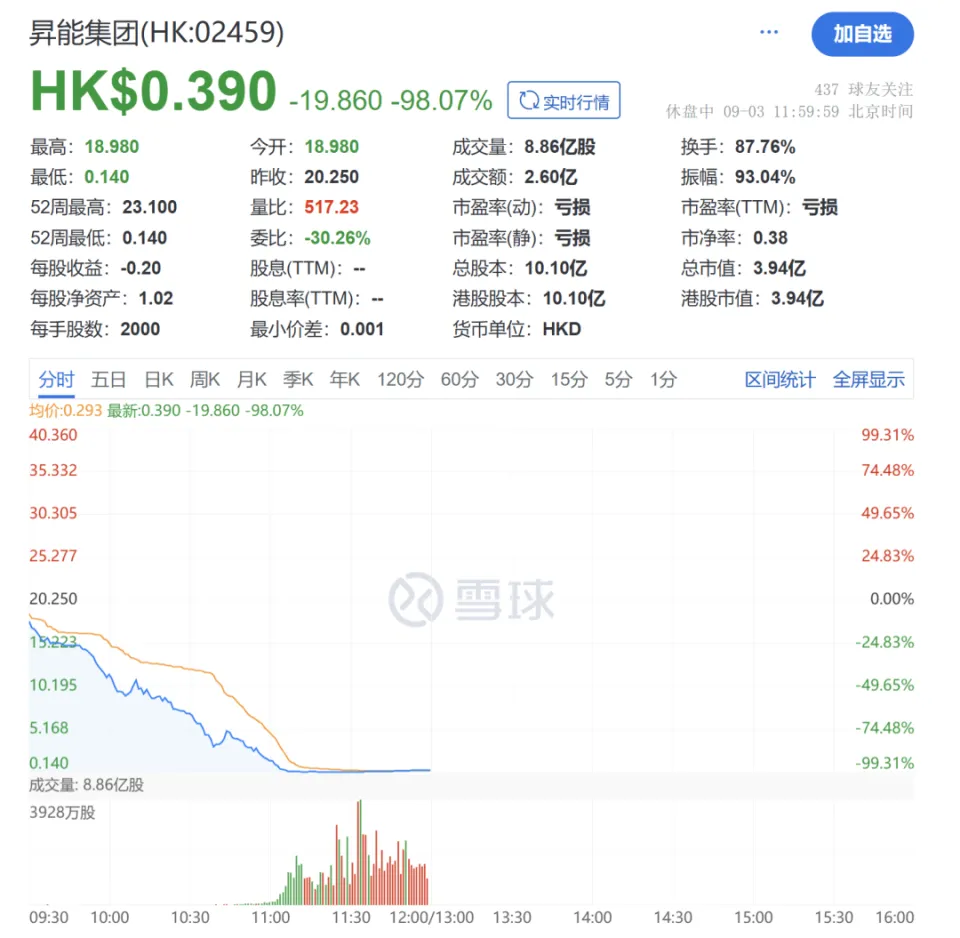Open the 周K weekly candlestick tab
Viewport: 960px width, 938px height.
click(205, 380)
